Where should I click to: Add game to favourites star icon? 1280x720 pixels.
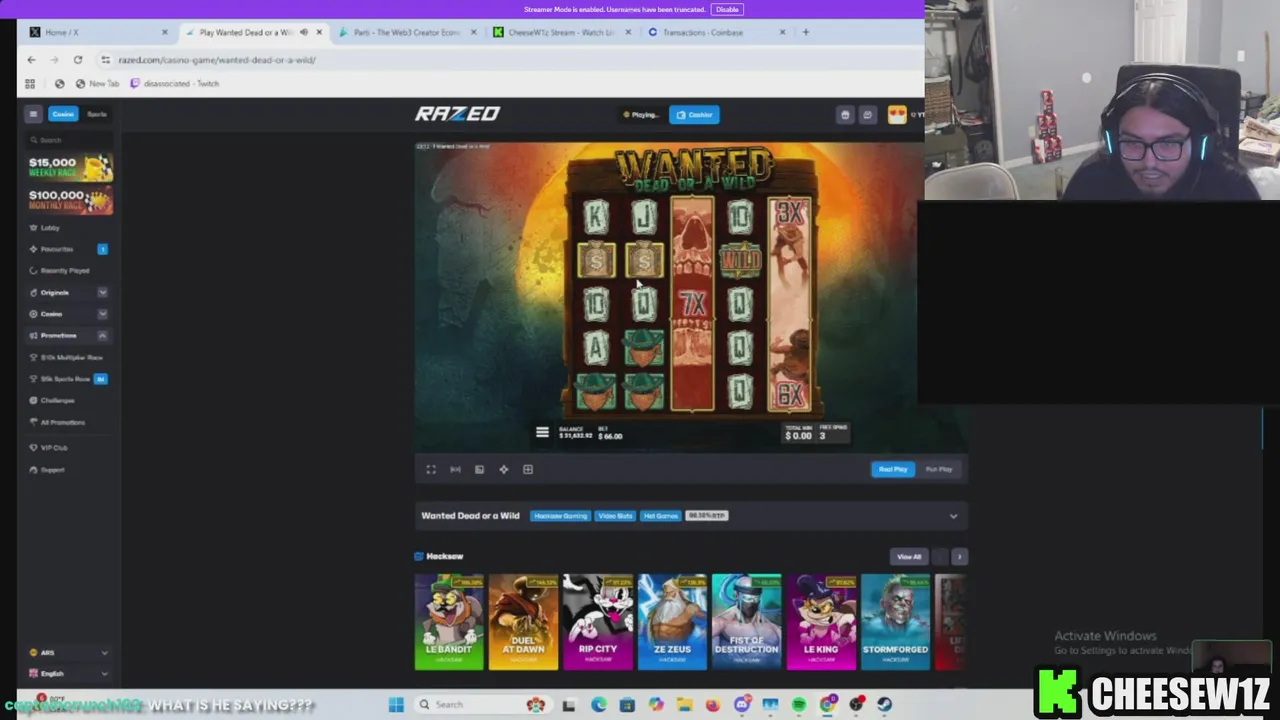tap(503, 469)
